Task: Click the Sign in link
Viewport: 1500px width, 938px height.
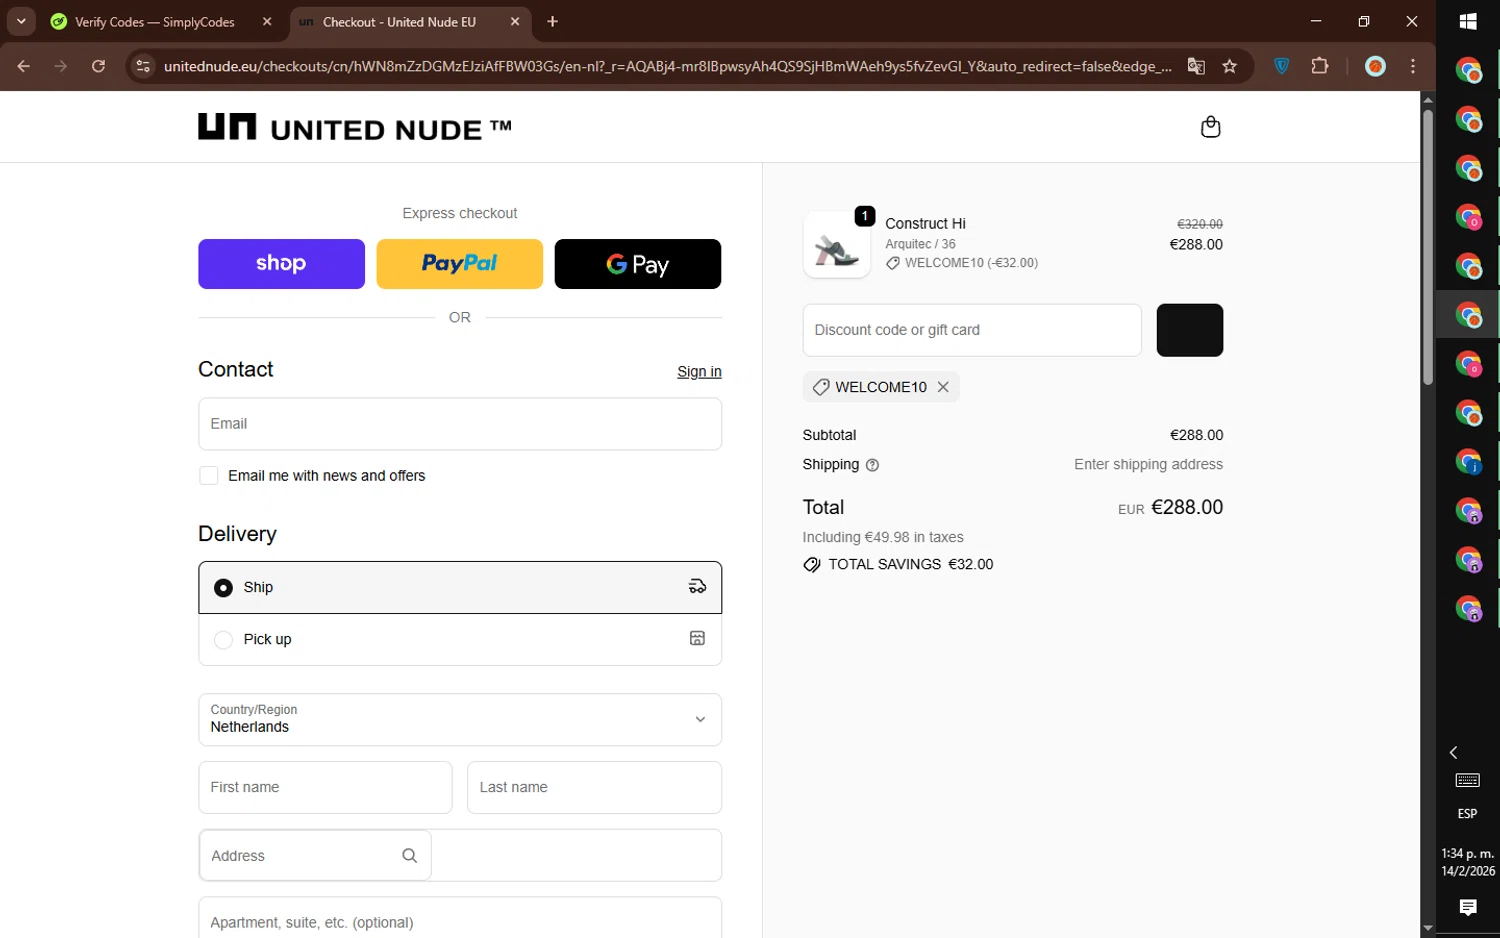Action: 699,372
